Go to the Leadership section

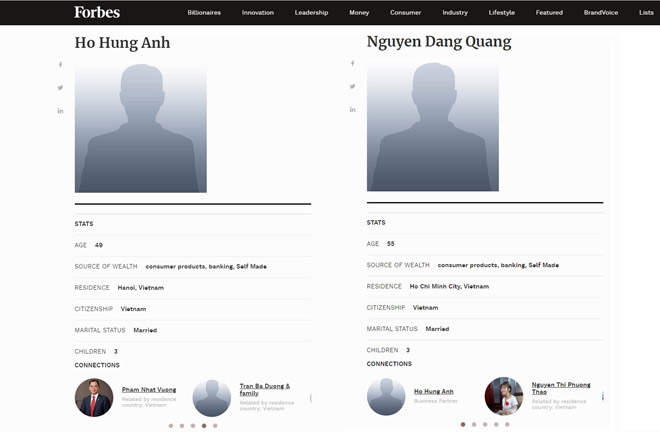pos(311,13)
